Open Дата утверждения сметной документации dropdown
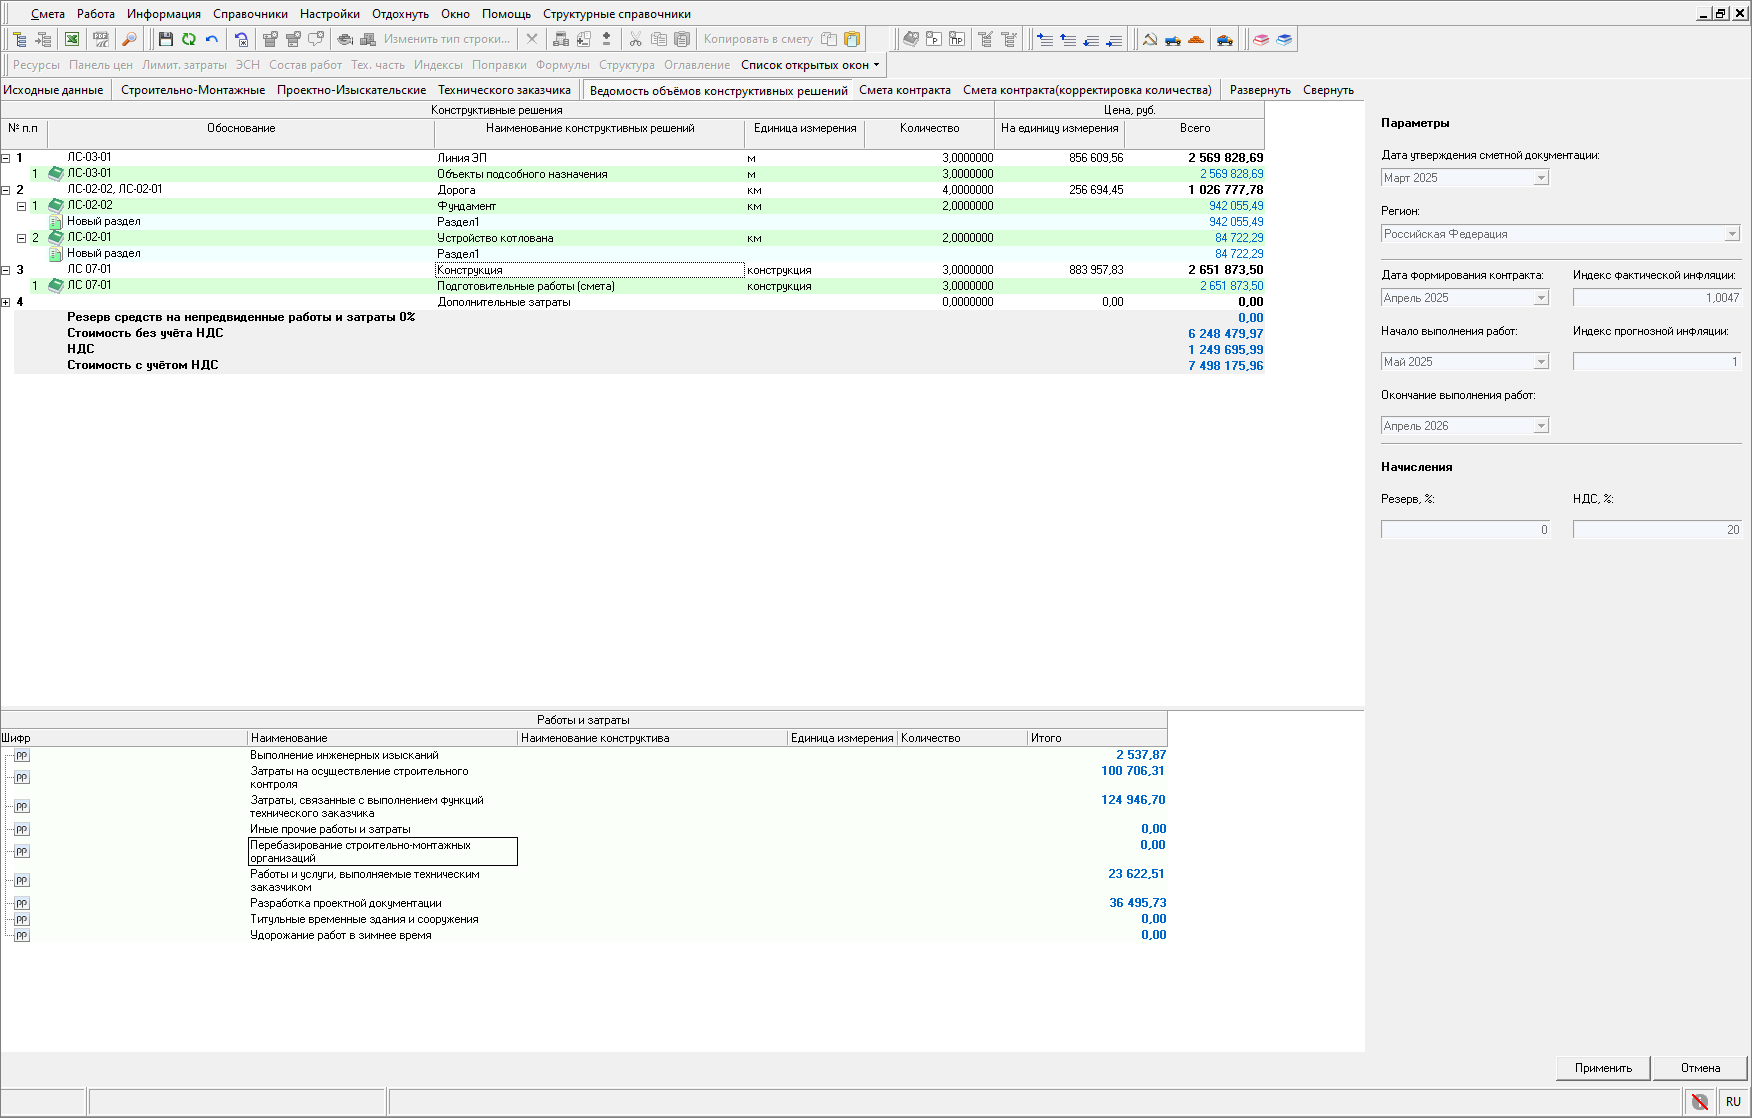 coord(1541,178)
